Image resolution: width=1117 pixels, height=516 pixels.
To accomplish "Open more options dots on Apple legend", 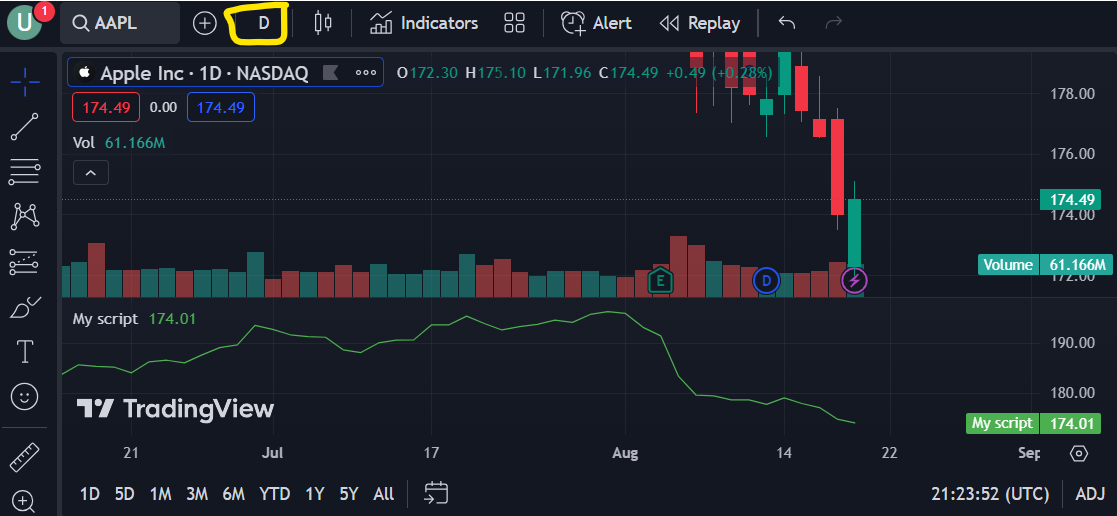I will point(365,72).
